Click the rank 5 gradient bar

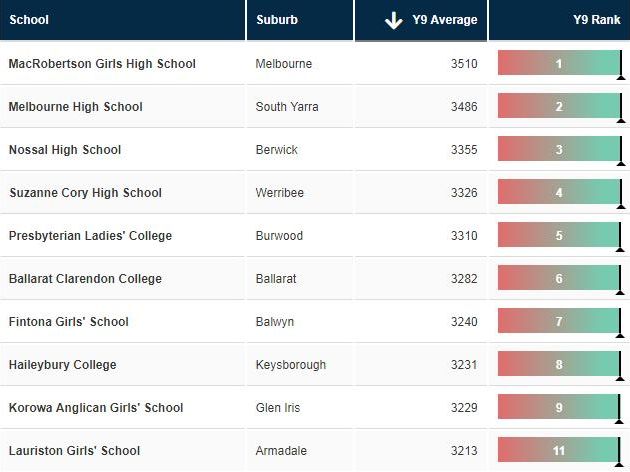tap(559, 235)
